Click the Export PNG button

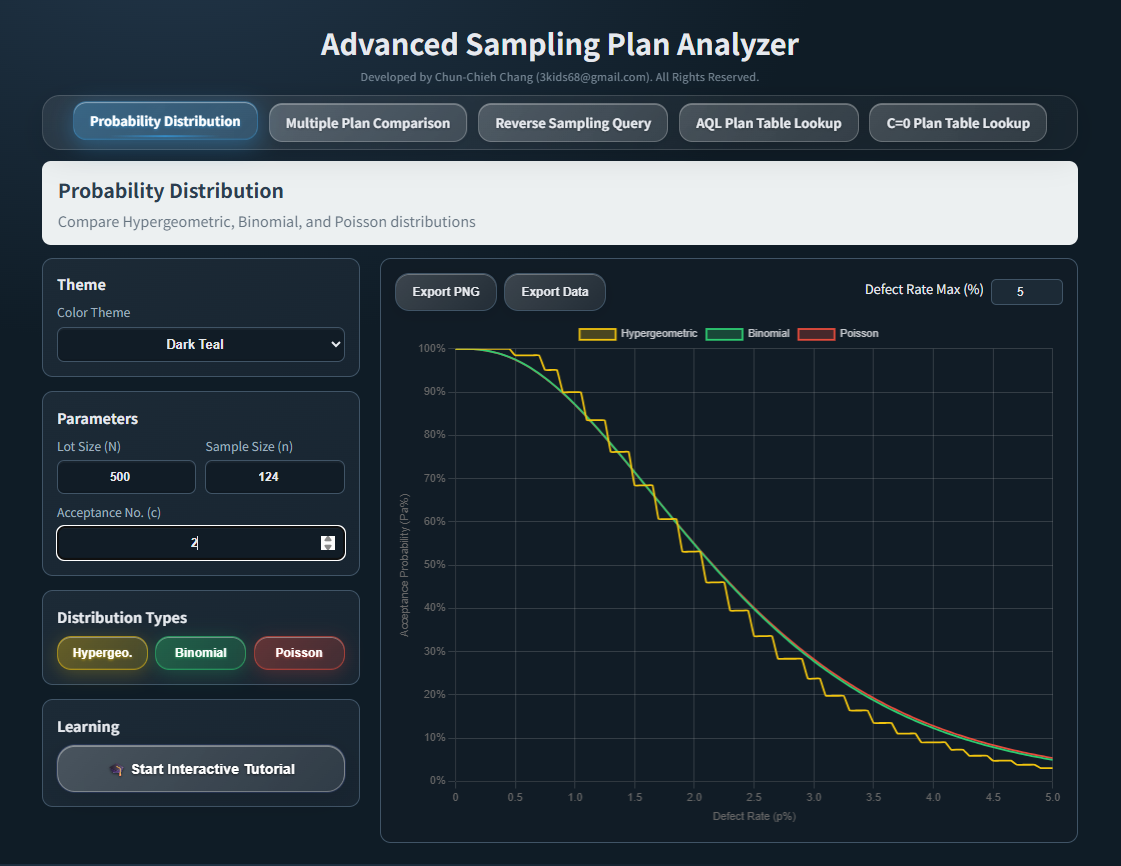pyautogui.click(x=445, y=291)
